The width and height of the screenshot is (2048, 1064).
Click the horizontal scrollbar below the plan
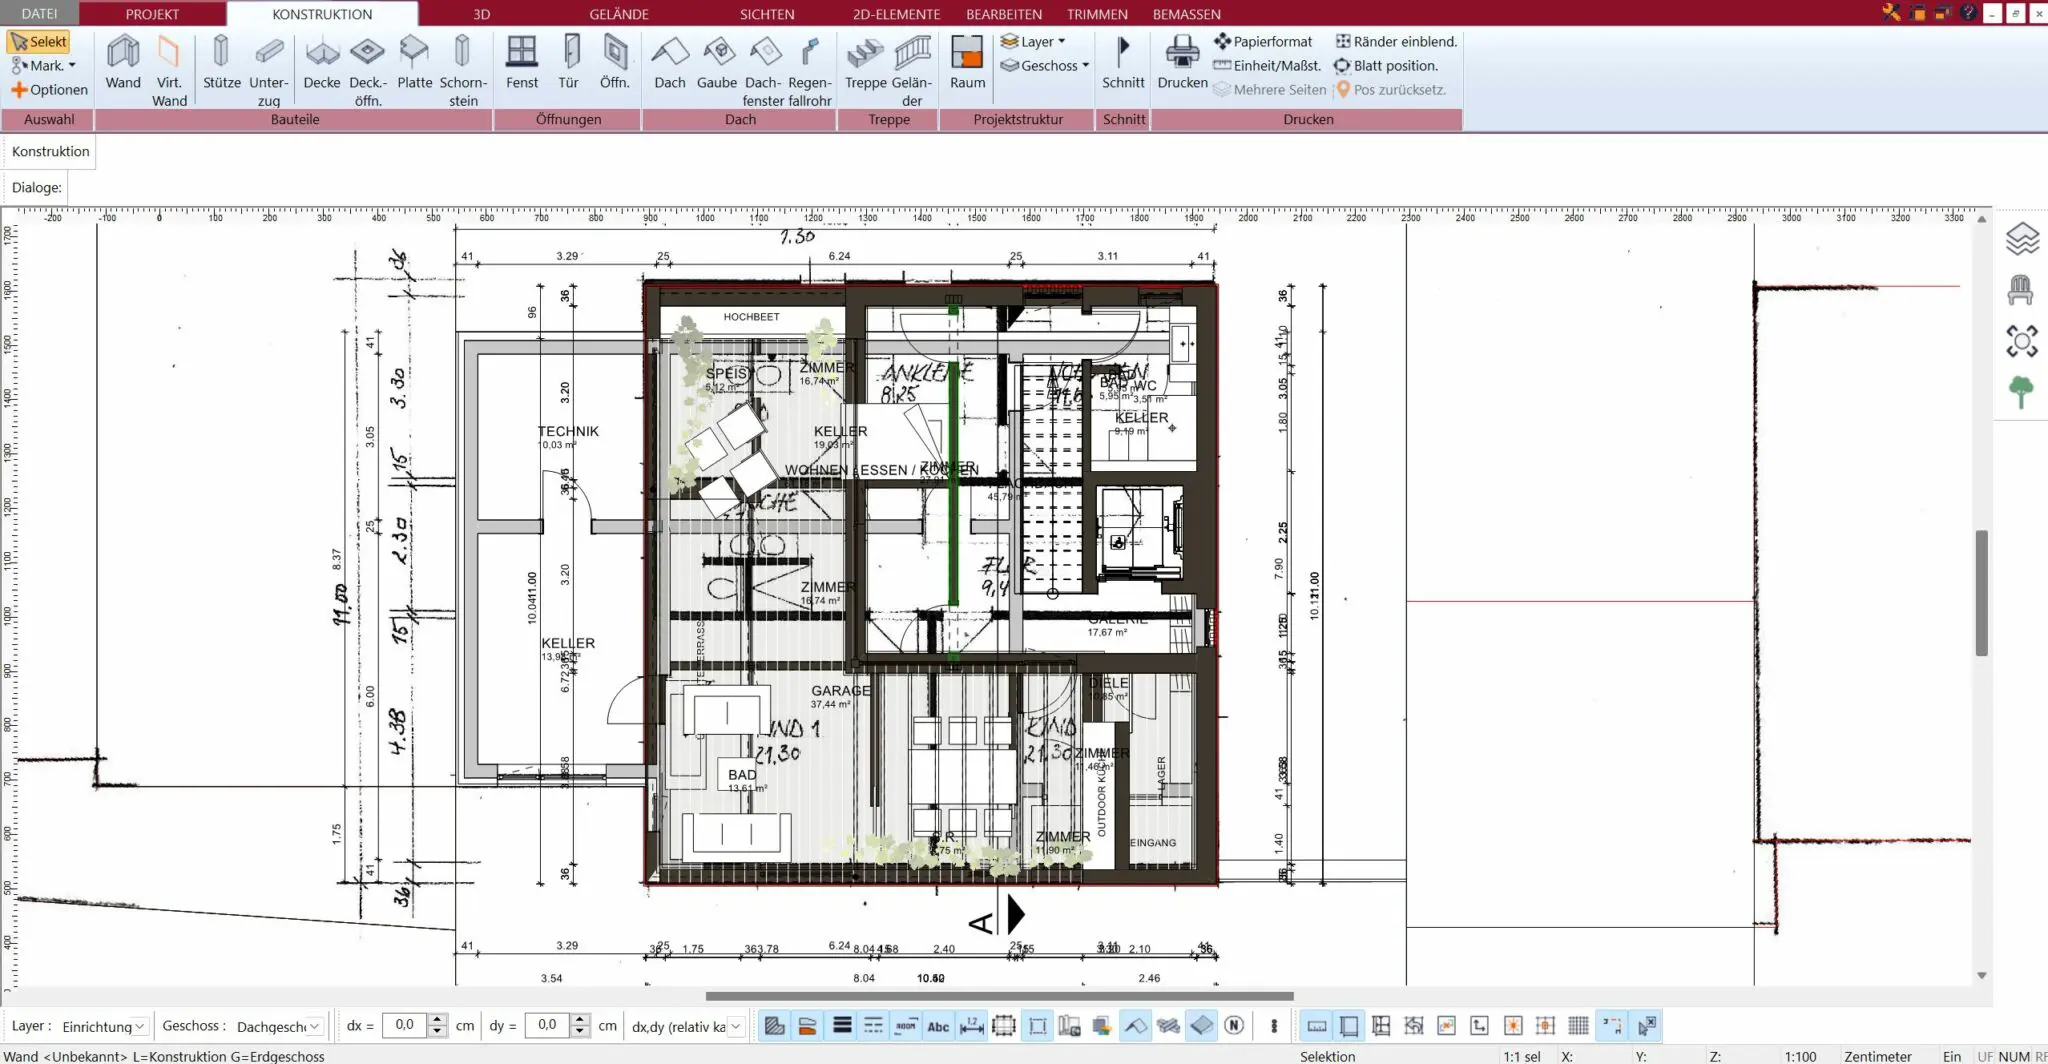pos(998,996)
